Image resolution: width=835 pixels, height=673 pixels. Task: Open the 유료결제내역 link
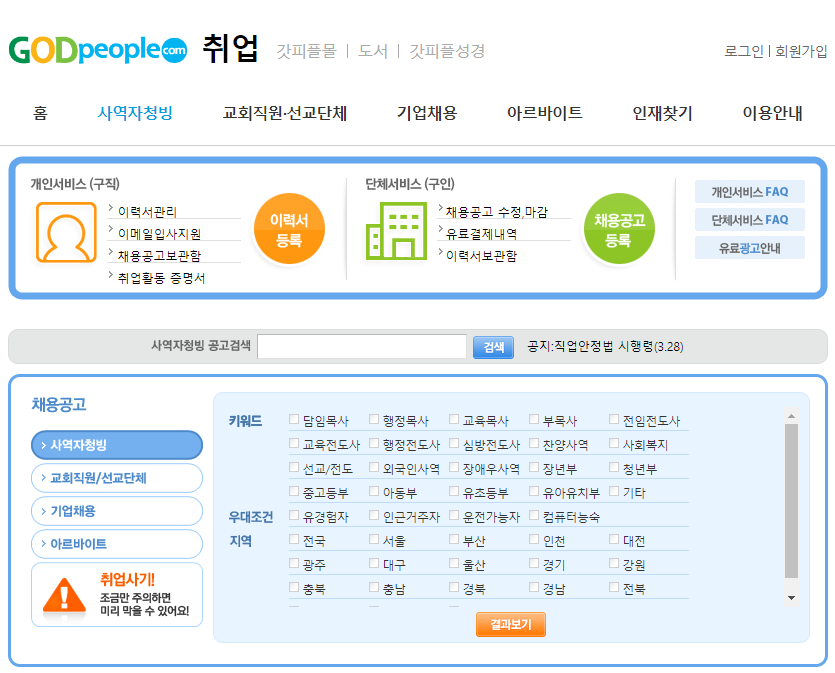click(x=481, y=234)
